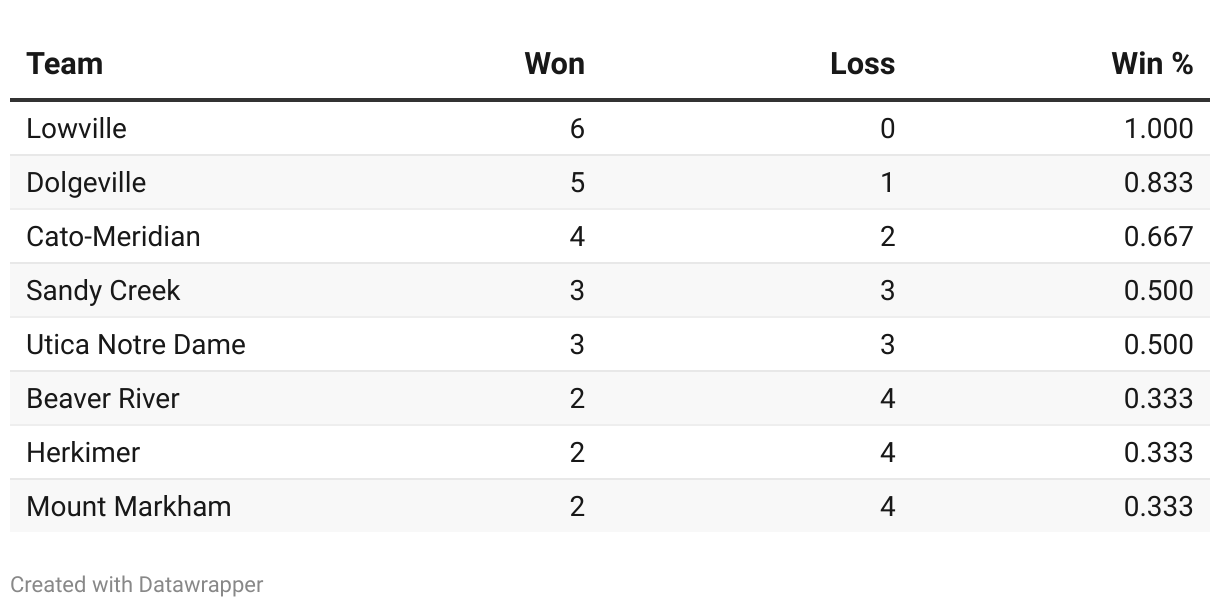Select the Sandy Creek team cell
Image resolution: width=1220 pixels, height=608 pixels.
click(x=104, y=291)
